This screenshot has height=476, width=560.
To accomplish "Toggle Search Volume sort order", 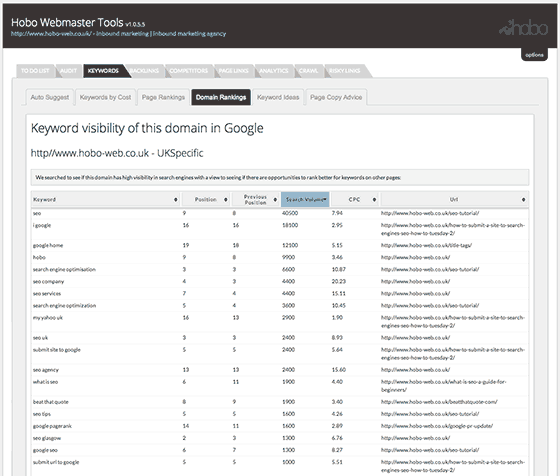I will (305, 200).
